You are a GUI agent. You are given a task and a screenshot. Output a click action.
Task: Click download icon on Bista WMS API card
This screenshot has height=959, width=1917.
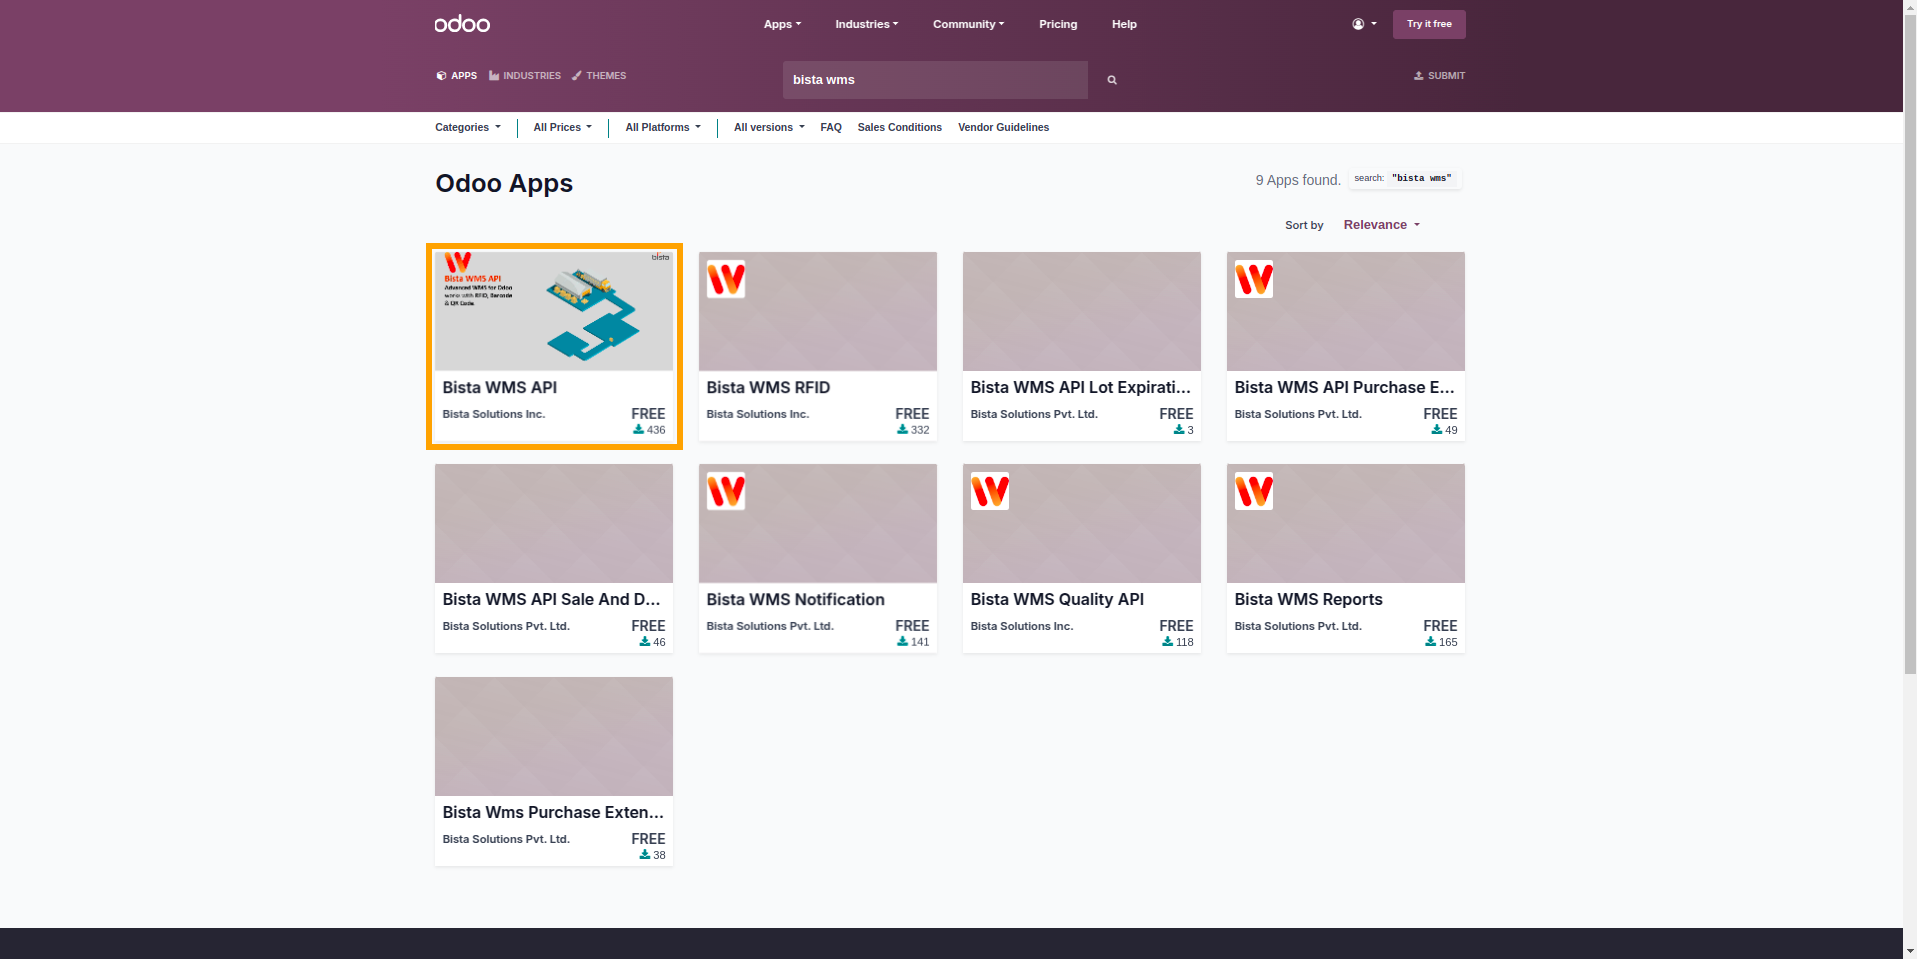[x=638, y=430]
